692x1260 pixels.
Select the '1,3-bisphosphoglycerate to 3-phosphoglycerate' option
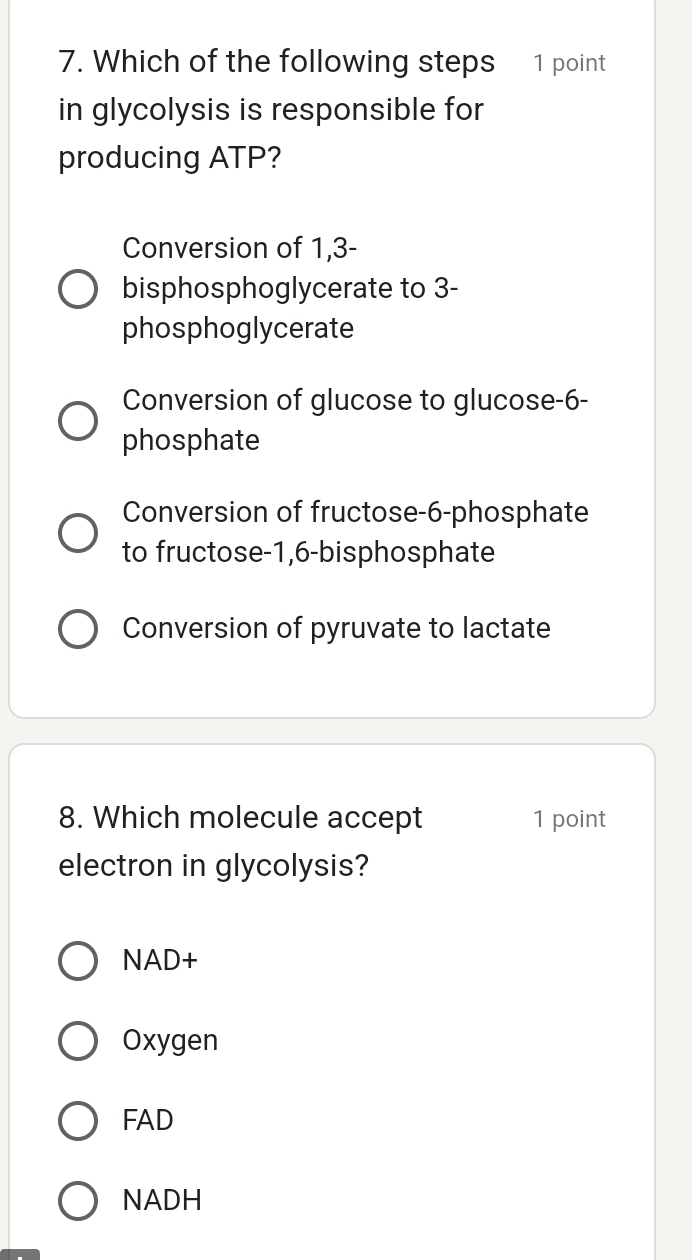pos(78,288)
